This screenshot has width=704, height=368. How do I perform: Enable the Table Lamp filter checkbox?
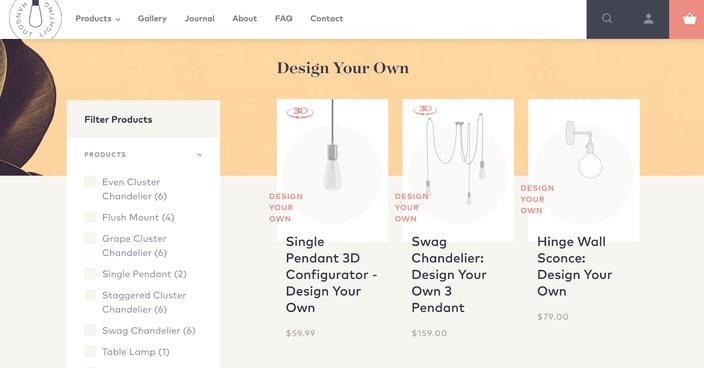(x=90, y=351)
